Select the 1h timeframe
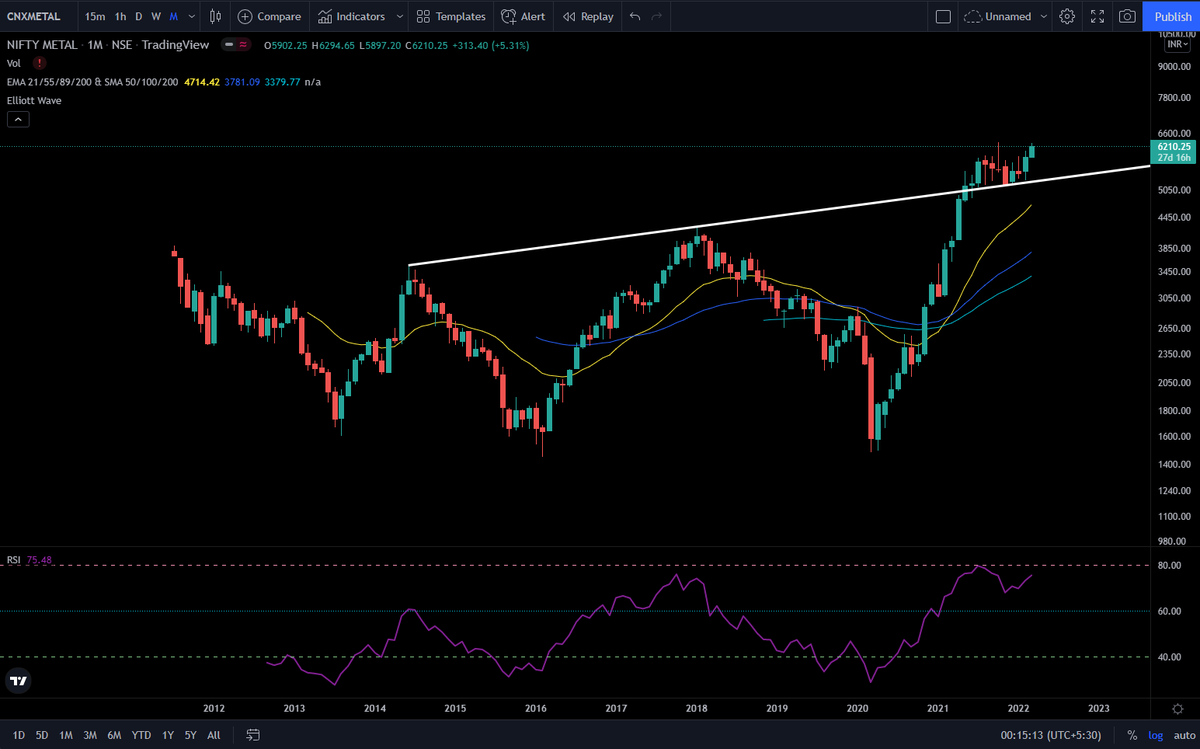Viewport: 1200px width, 749px height. click(x=121, y=16)
